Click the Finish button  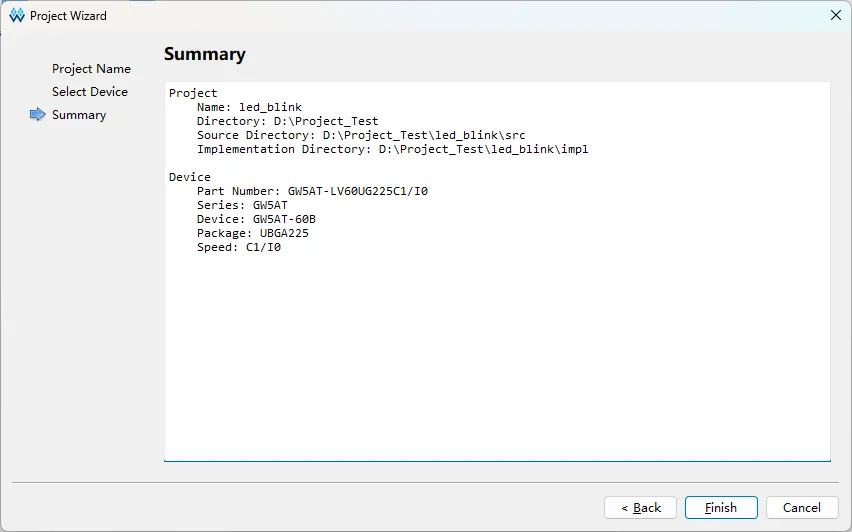[721, 508]
